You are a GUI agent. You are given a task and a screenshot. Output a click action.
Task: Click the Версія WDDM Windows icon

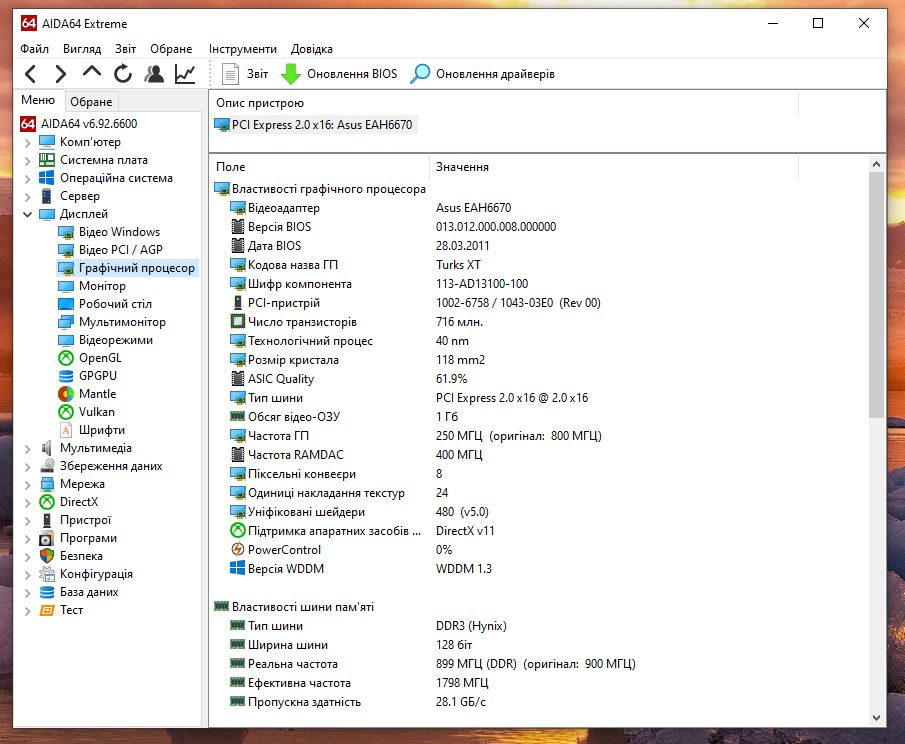coord(237,568)
